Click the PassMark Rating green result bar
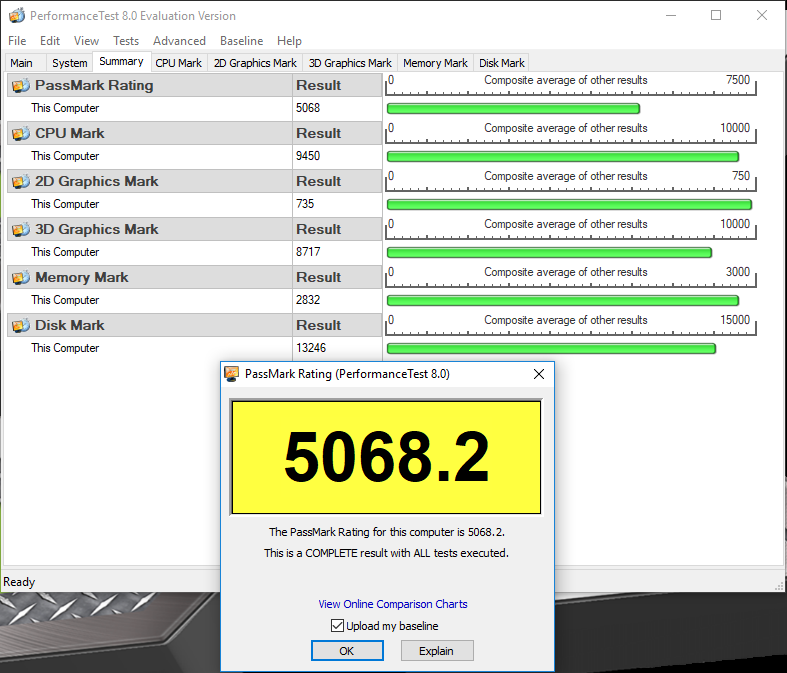The height and width of the screenshot is (673, 787). [x=513, y=108]
